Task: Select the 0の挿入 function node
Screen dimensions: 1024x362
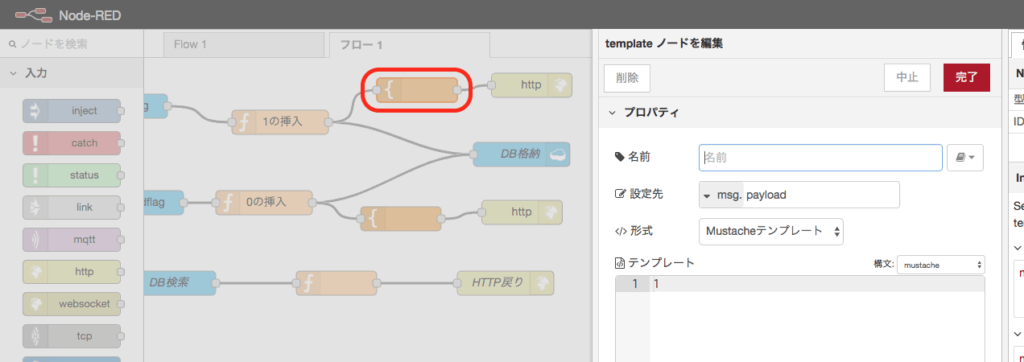Action: (264, 203)
